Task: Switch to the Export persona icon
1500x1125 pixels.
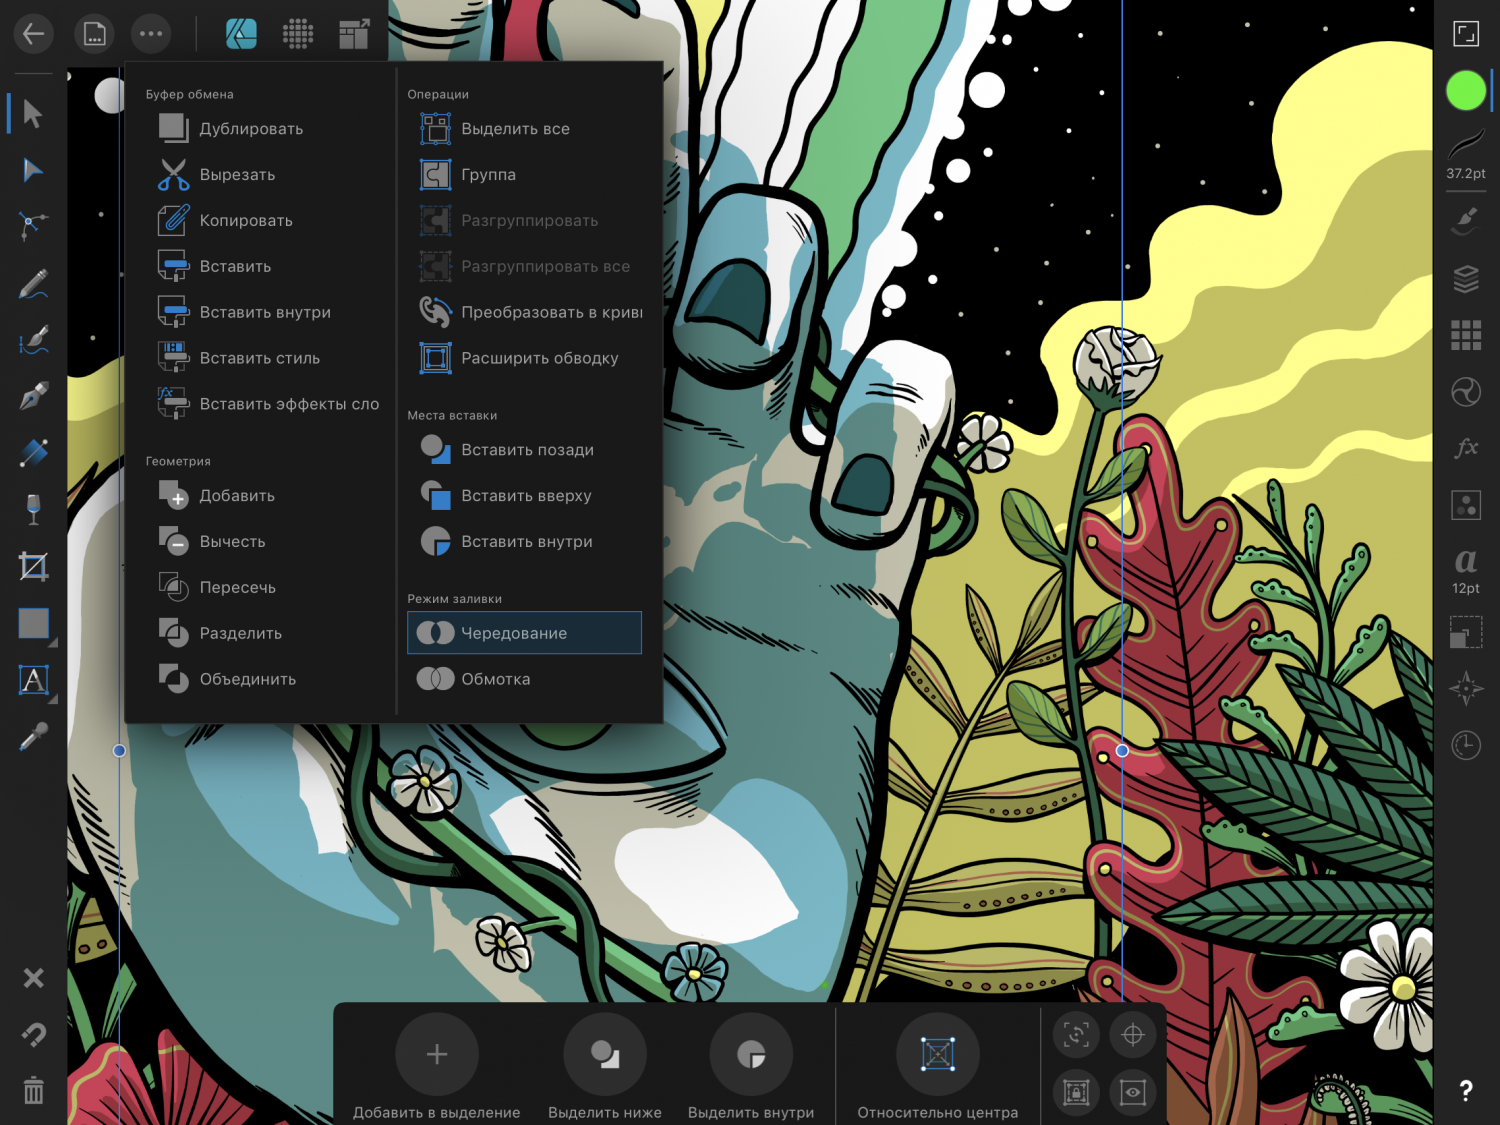Action: 354,34
